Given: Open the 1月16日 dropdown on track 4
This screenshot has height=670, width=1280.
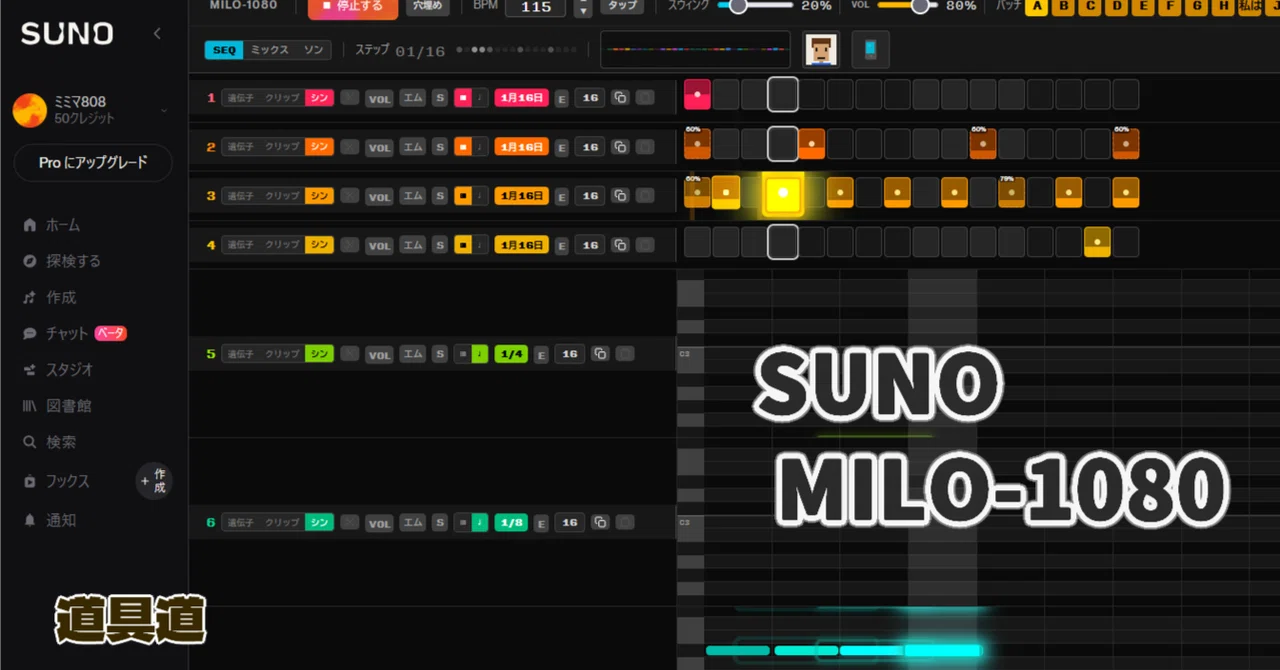Looking at the screenshot, I should click(x=522, y=245).
